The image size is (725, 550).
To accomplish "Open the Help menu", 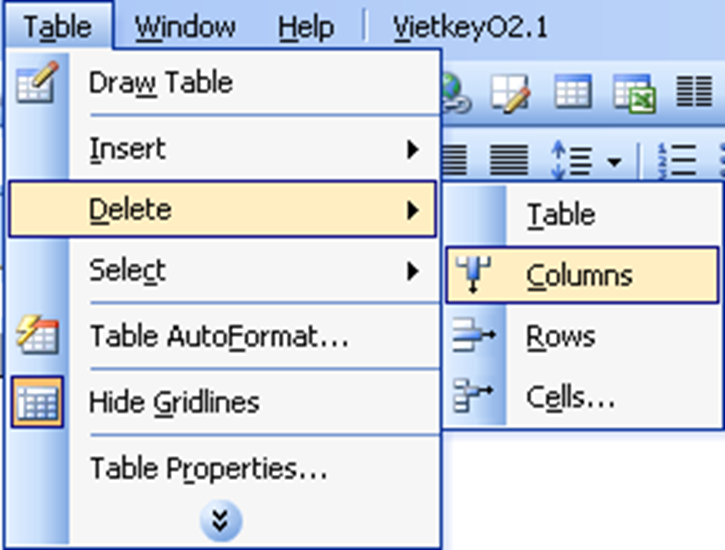I will [x=305, y=27].
